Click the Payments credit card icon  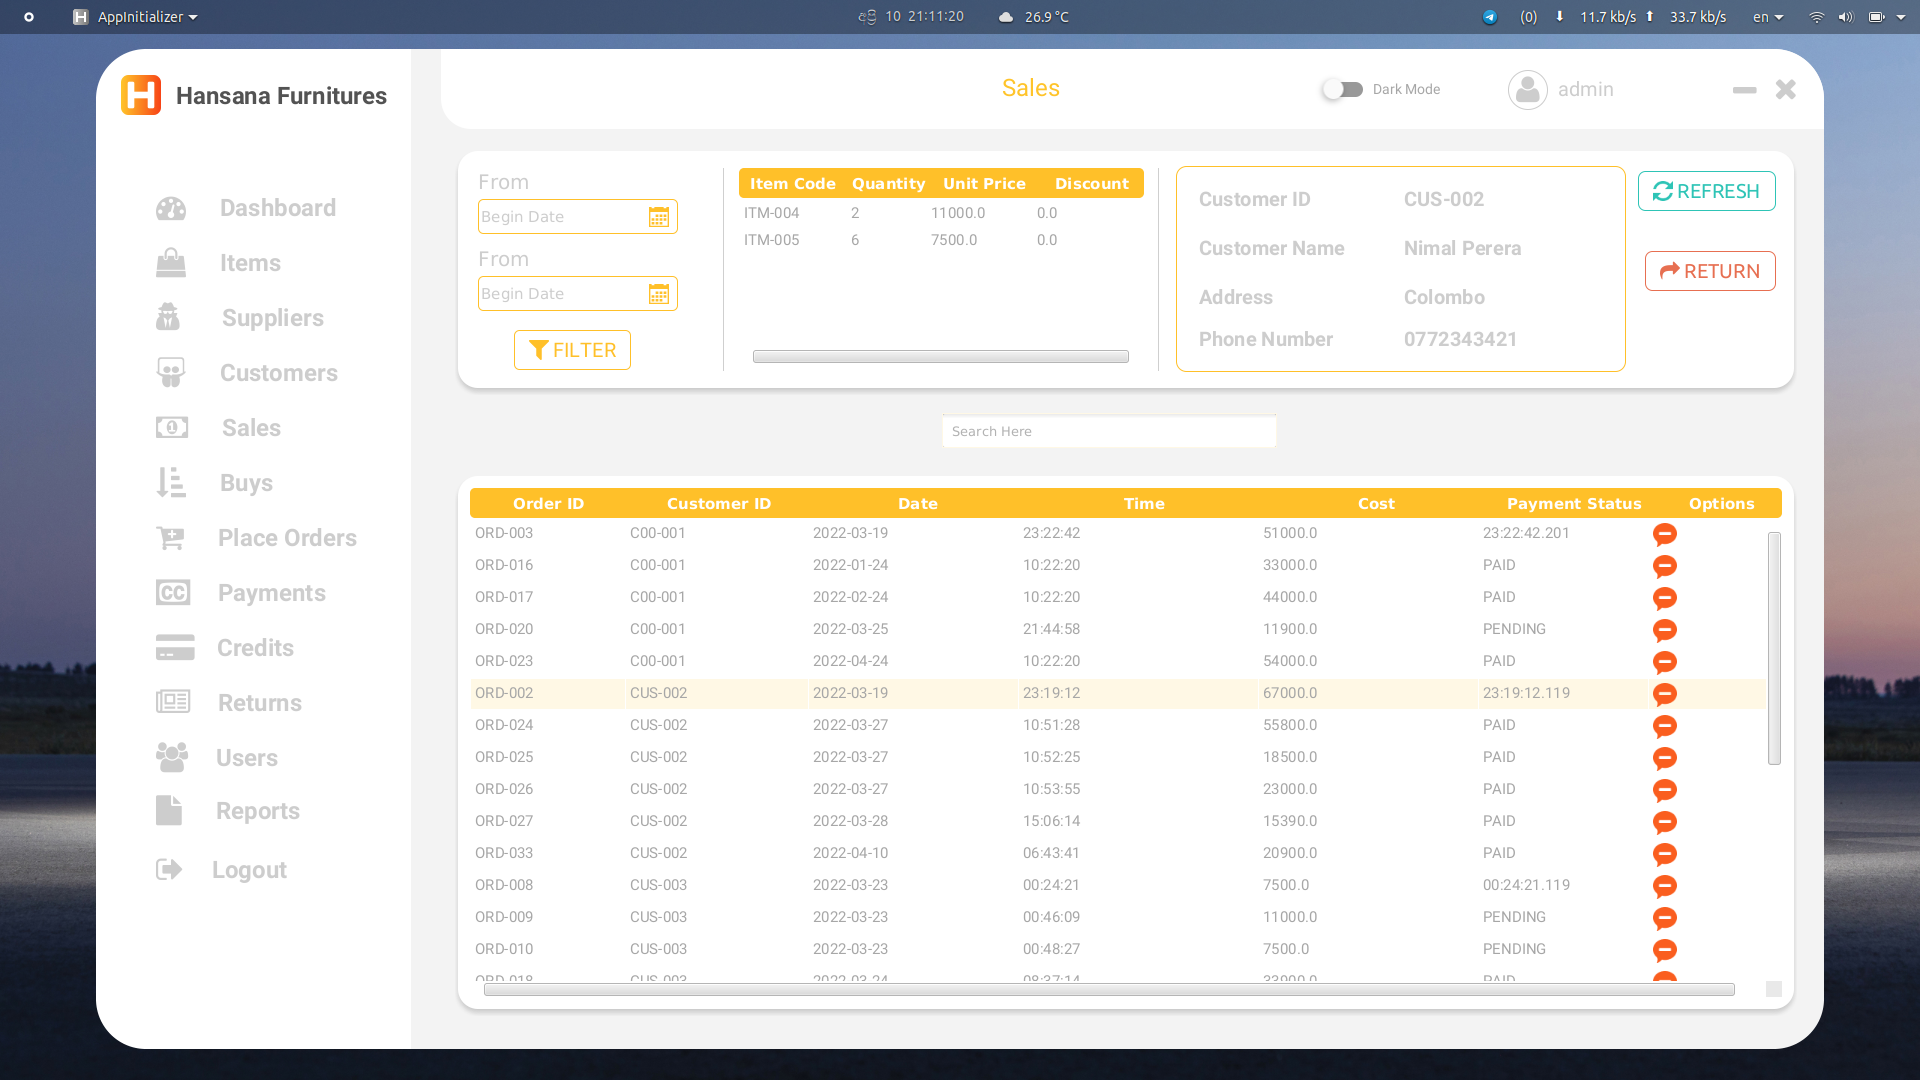pyautogui.click(x=173, y=592)
